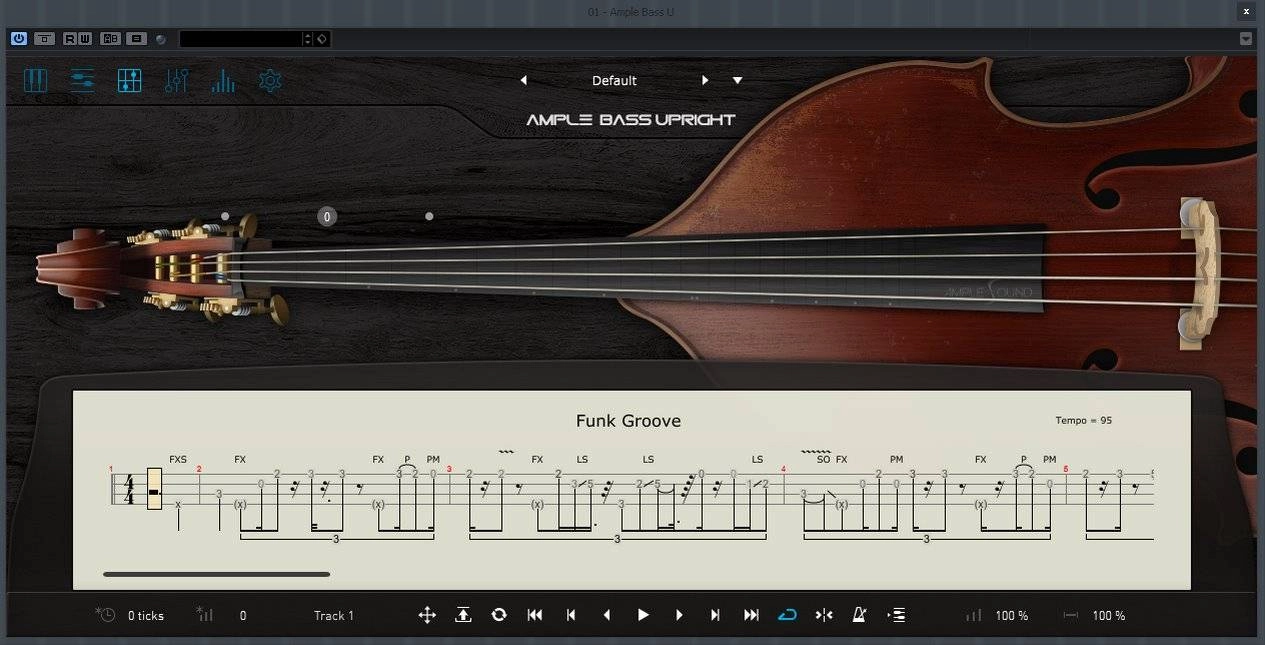This screenshot has width=1265, height=645.
Task: Toggle the metronome icon
Action: point(859,615)
